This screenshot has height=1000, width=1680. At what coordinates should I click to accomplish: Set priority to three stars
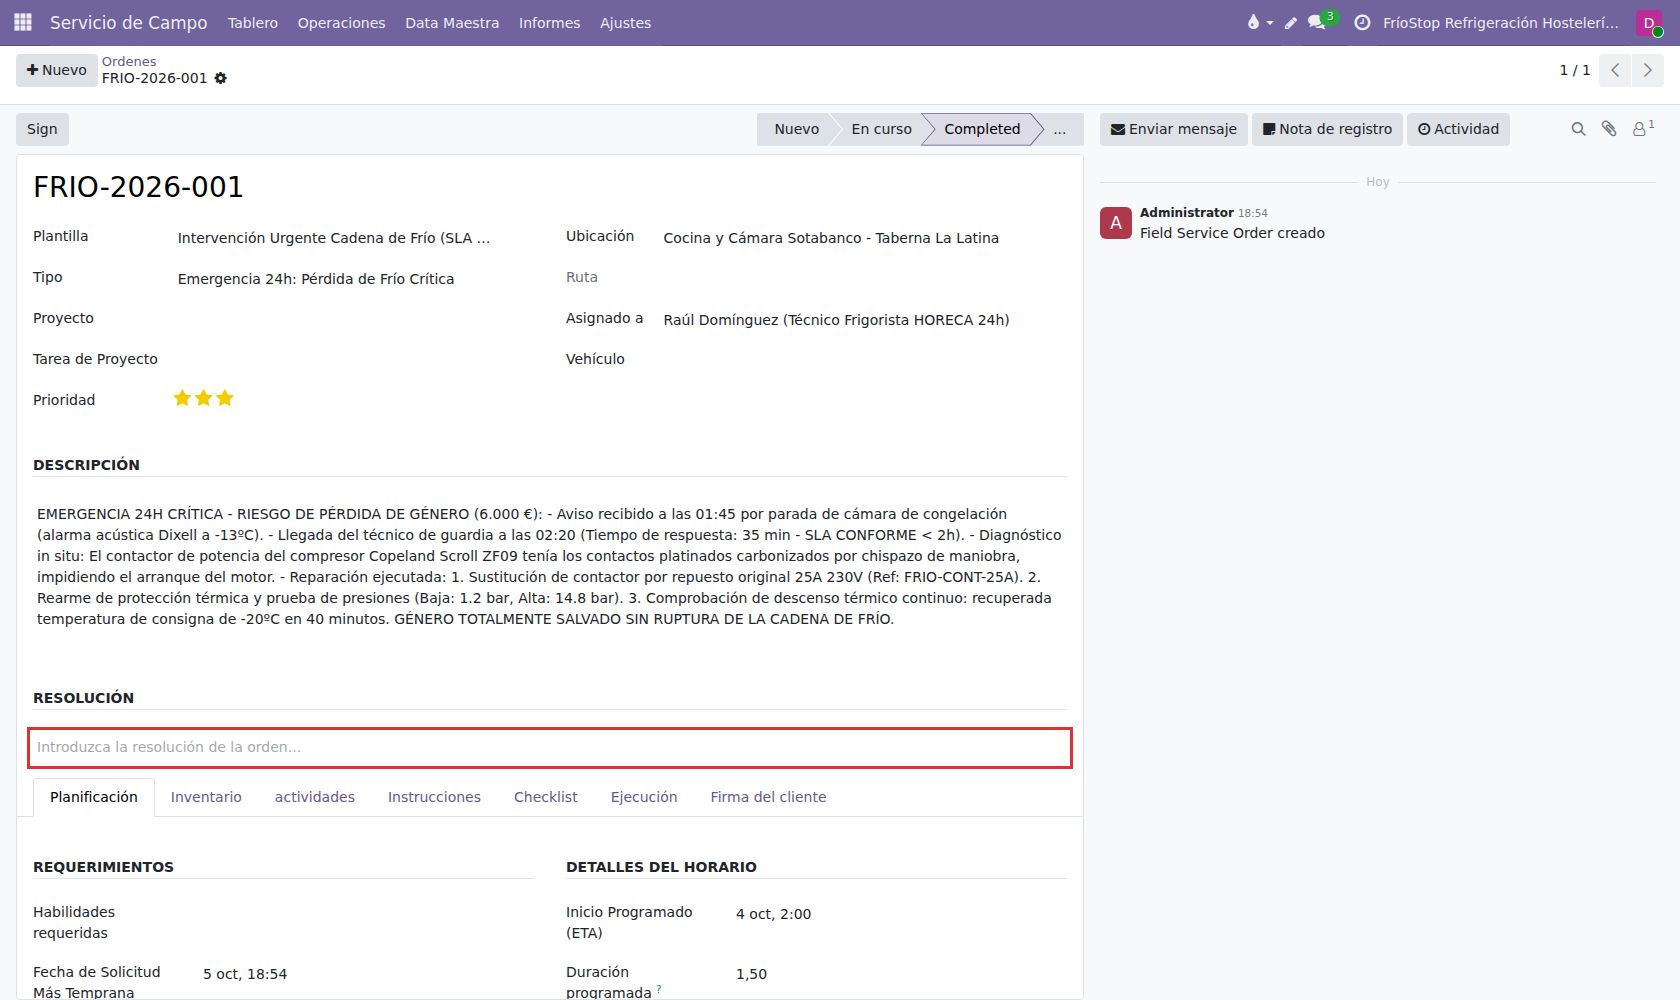point(225,398)
